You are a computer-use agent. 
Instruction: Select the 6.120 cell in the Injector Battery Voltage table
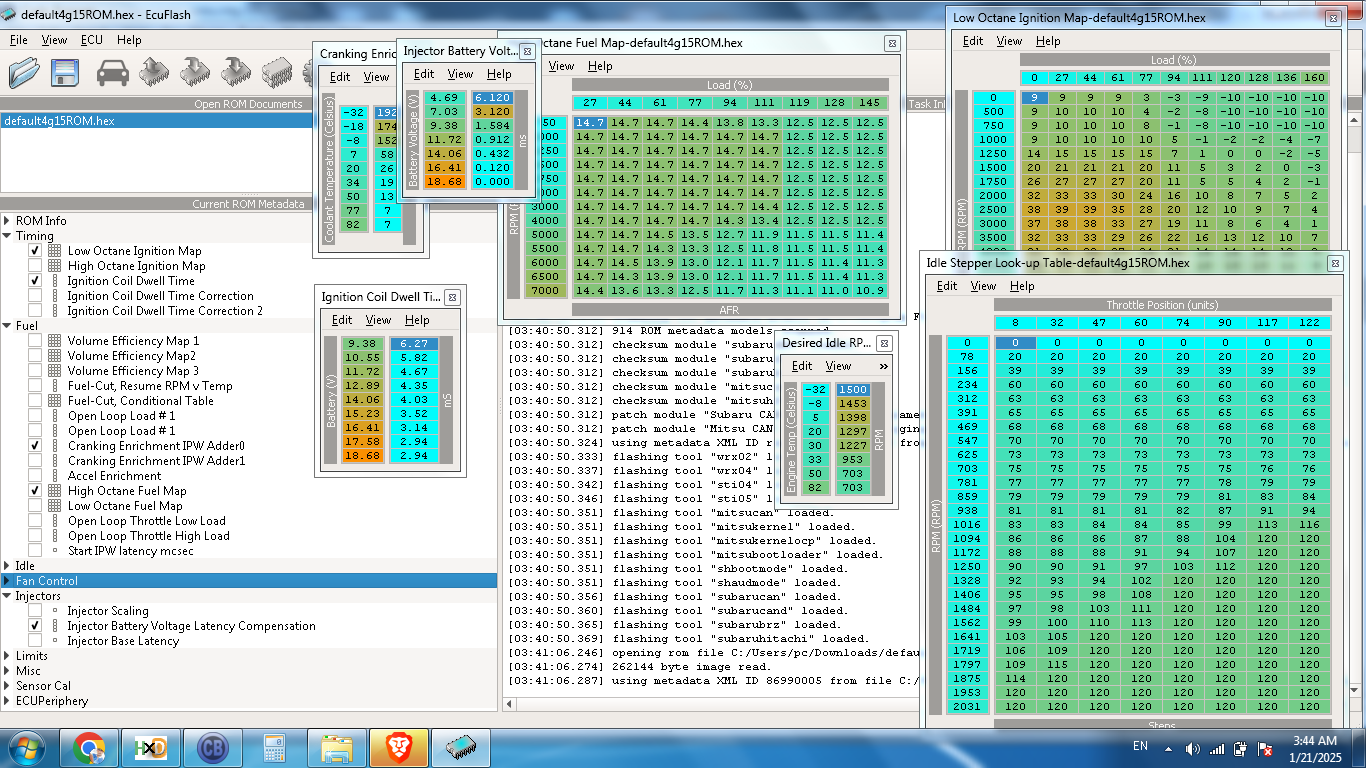[492, 98]
